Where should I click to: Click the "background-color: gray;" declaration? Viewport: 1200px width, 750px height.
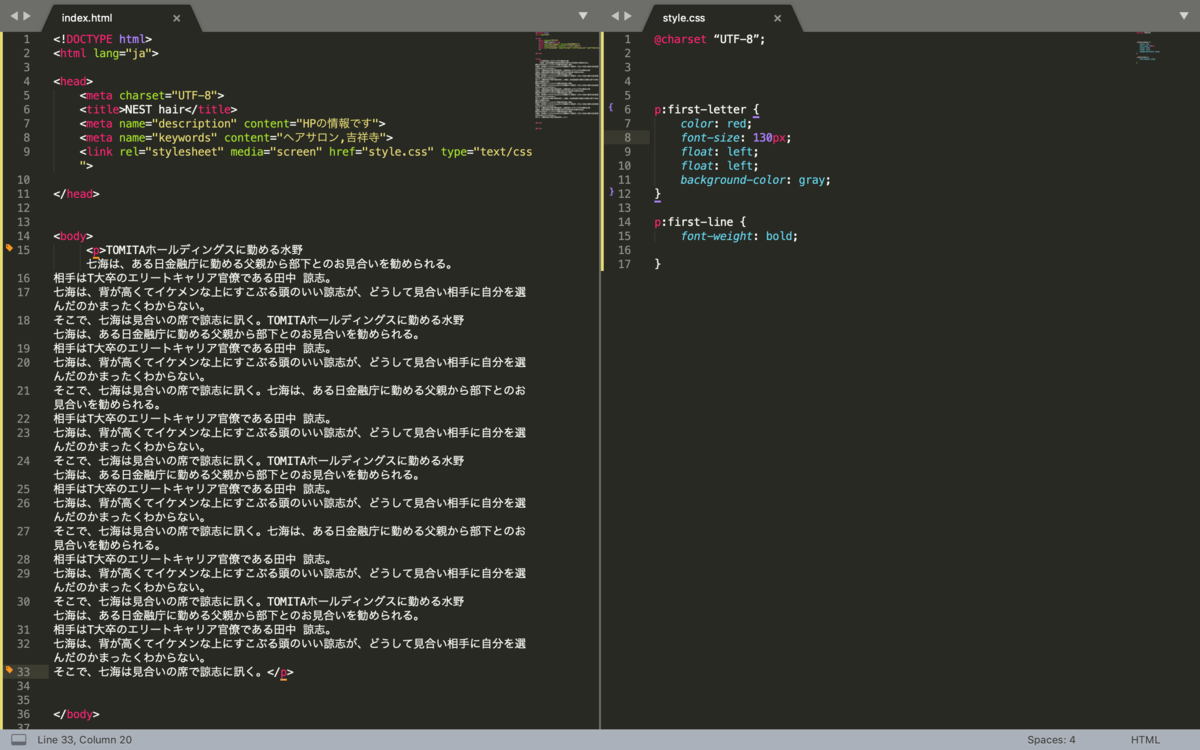tap(756, 180)
